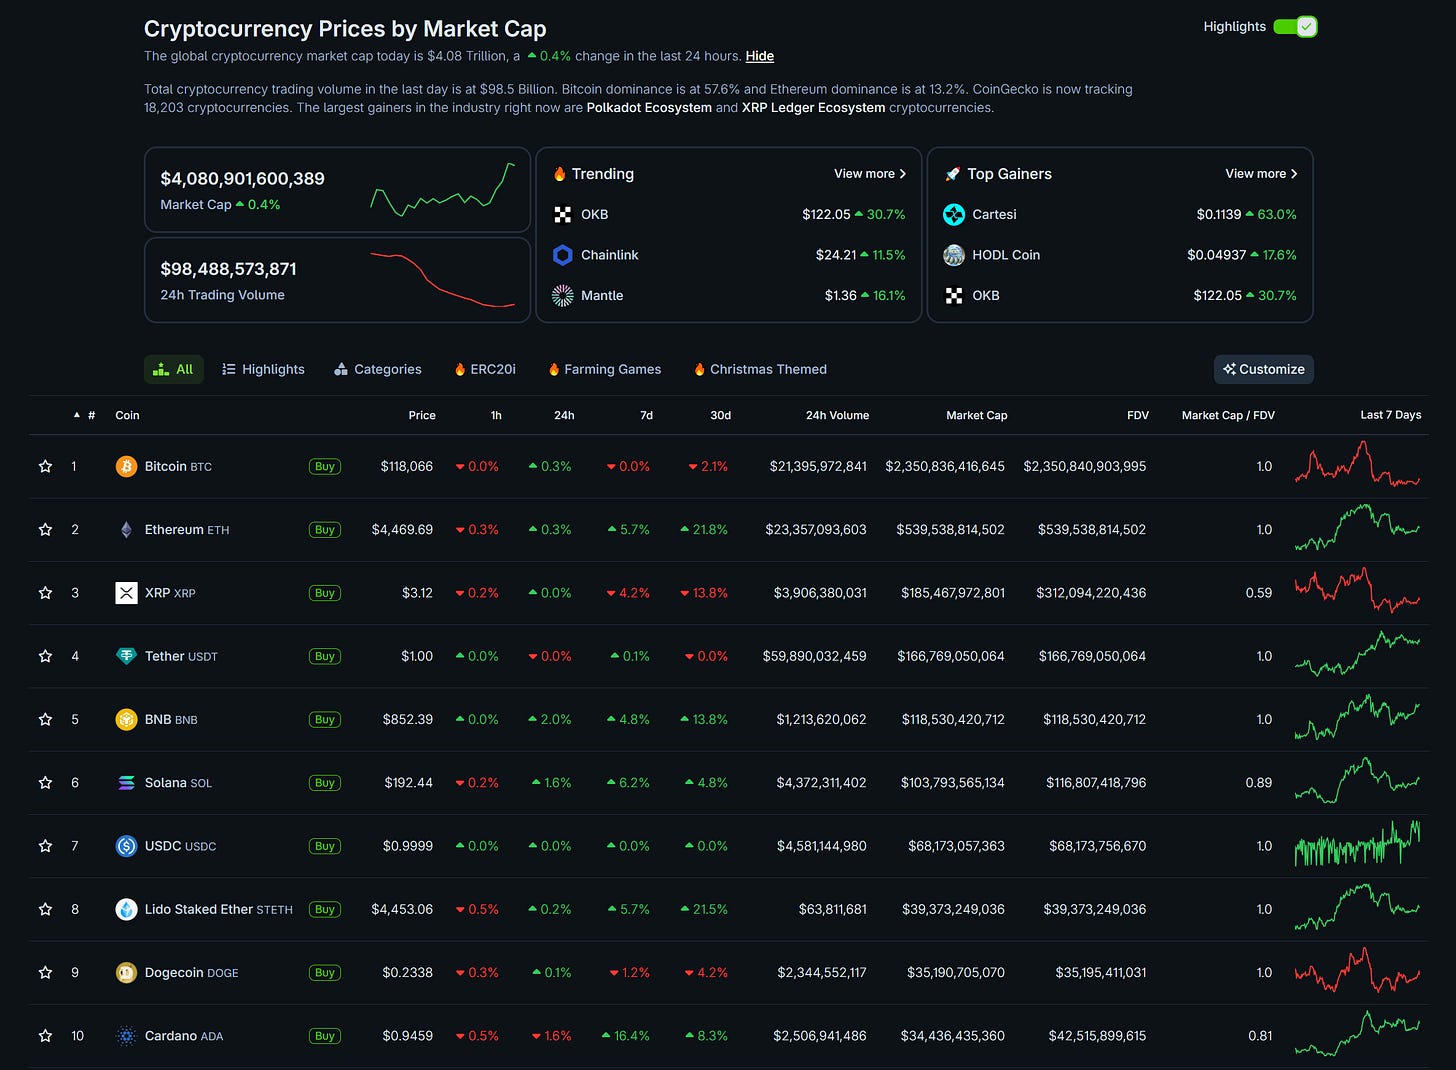
Task: Click the HODL Coin logo
Action: tap(954, 255)
